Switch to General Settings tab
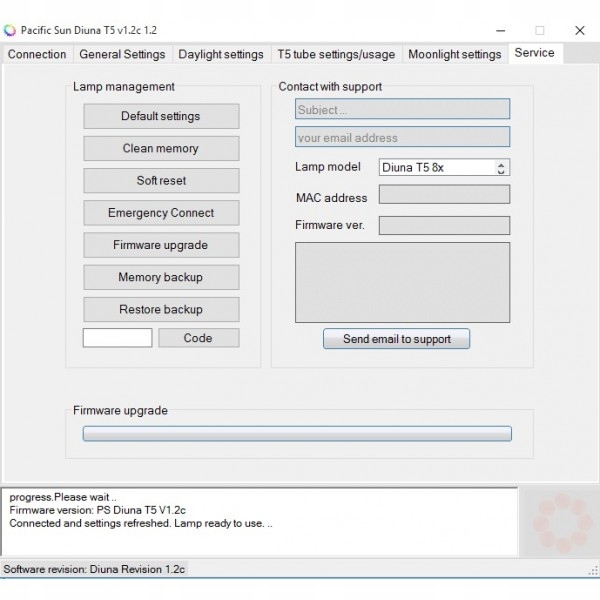The image size is (600, 600). (x=122, y=55)
